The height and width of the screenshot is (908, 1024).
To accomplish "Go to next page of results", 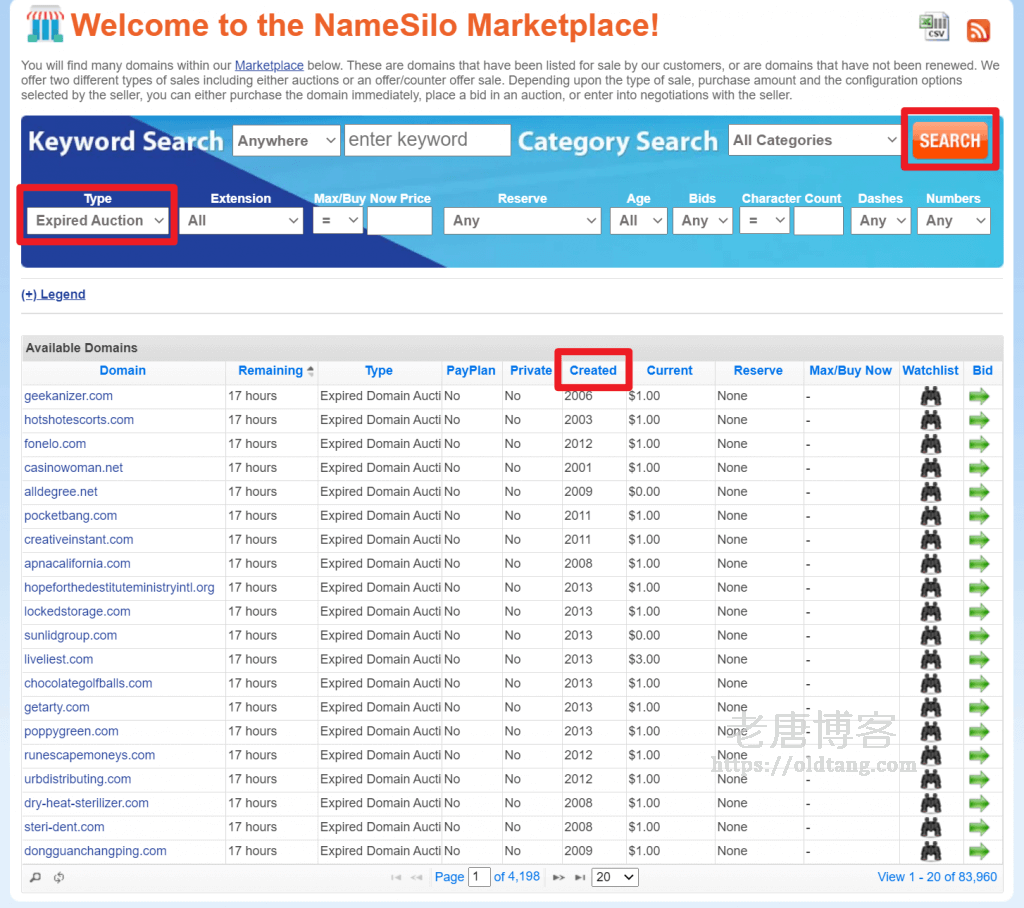I will coord(558,877).
